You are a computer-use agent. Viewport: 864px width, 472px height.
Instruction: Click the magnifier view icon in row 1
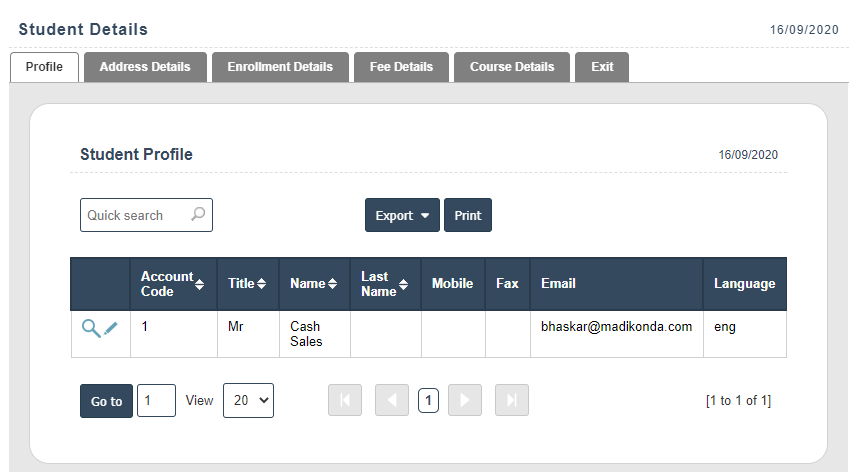pyautogui.click(x=91, y=328)
